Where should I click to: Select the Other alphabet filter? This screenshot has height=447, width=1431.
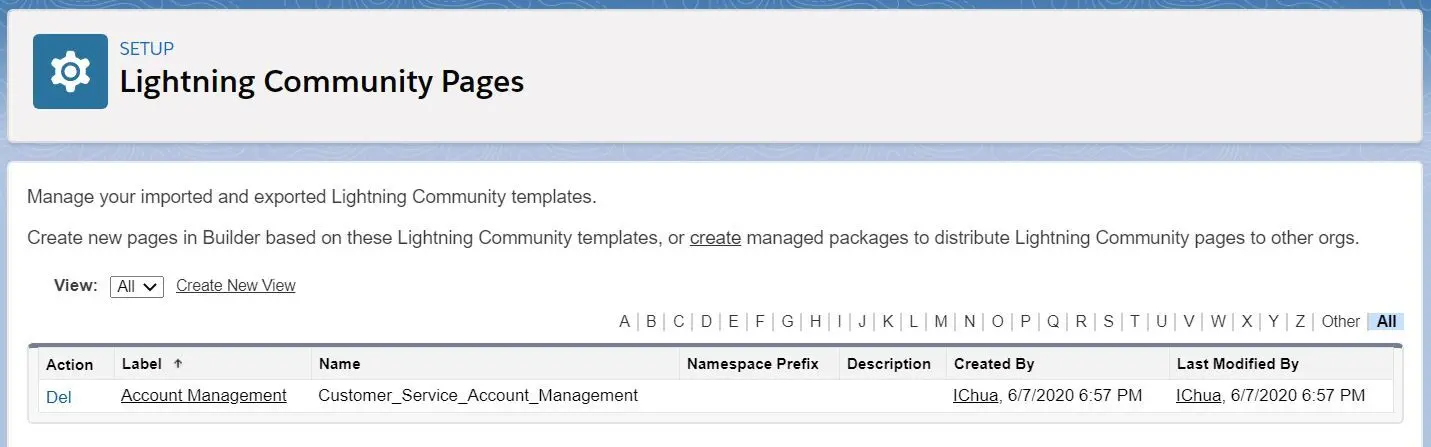coord(1341,321)
